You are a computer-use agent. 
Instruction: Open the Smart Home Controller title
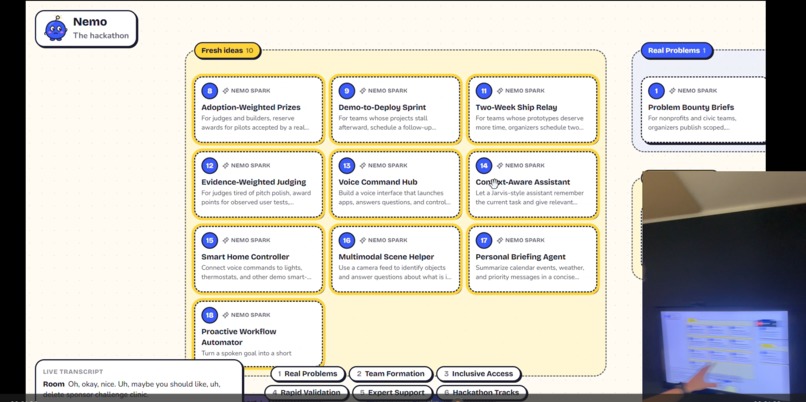pyautogui.click(x=245, y=257)
